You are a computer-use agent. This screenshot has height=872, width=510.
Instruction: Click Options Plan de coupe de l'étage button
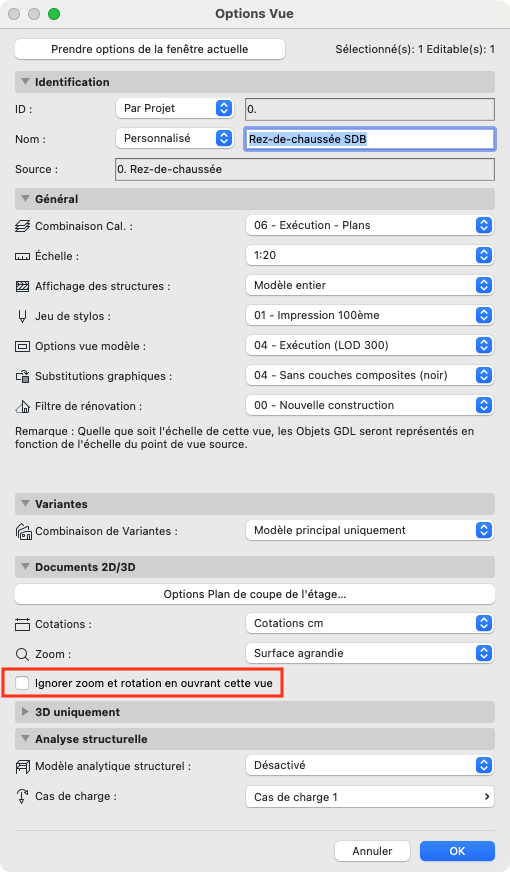tap(255, 594)
